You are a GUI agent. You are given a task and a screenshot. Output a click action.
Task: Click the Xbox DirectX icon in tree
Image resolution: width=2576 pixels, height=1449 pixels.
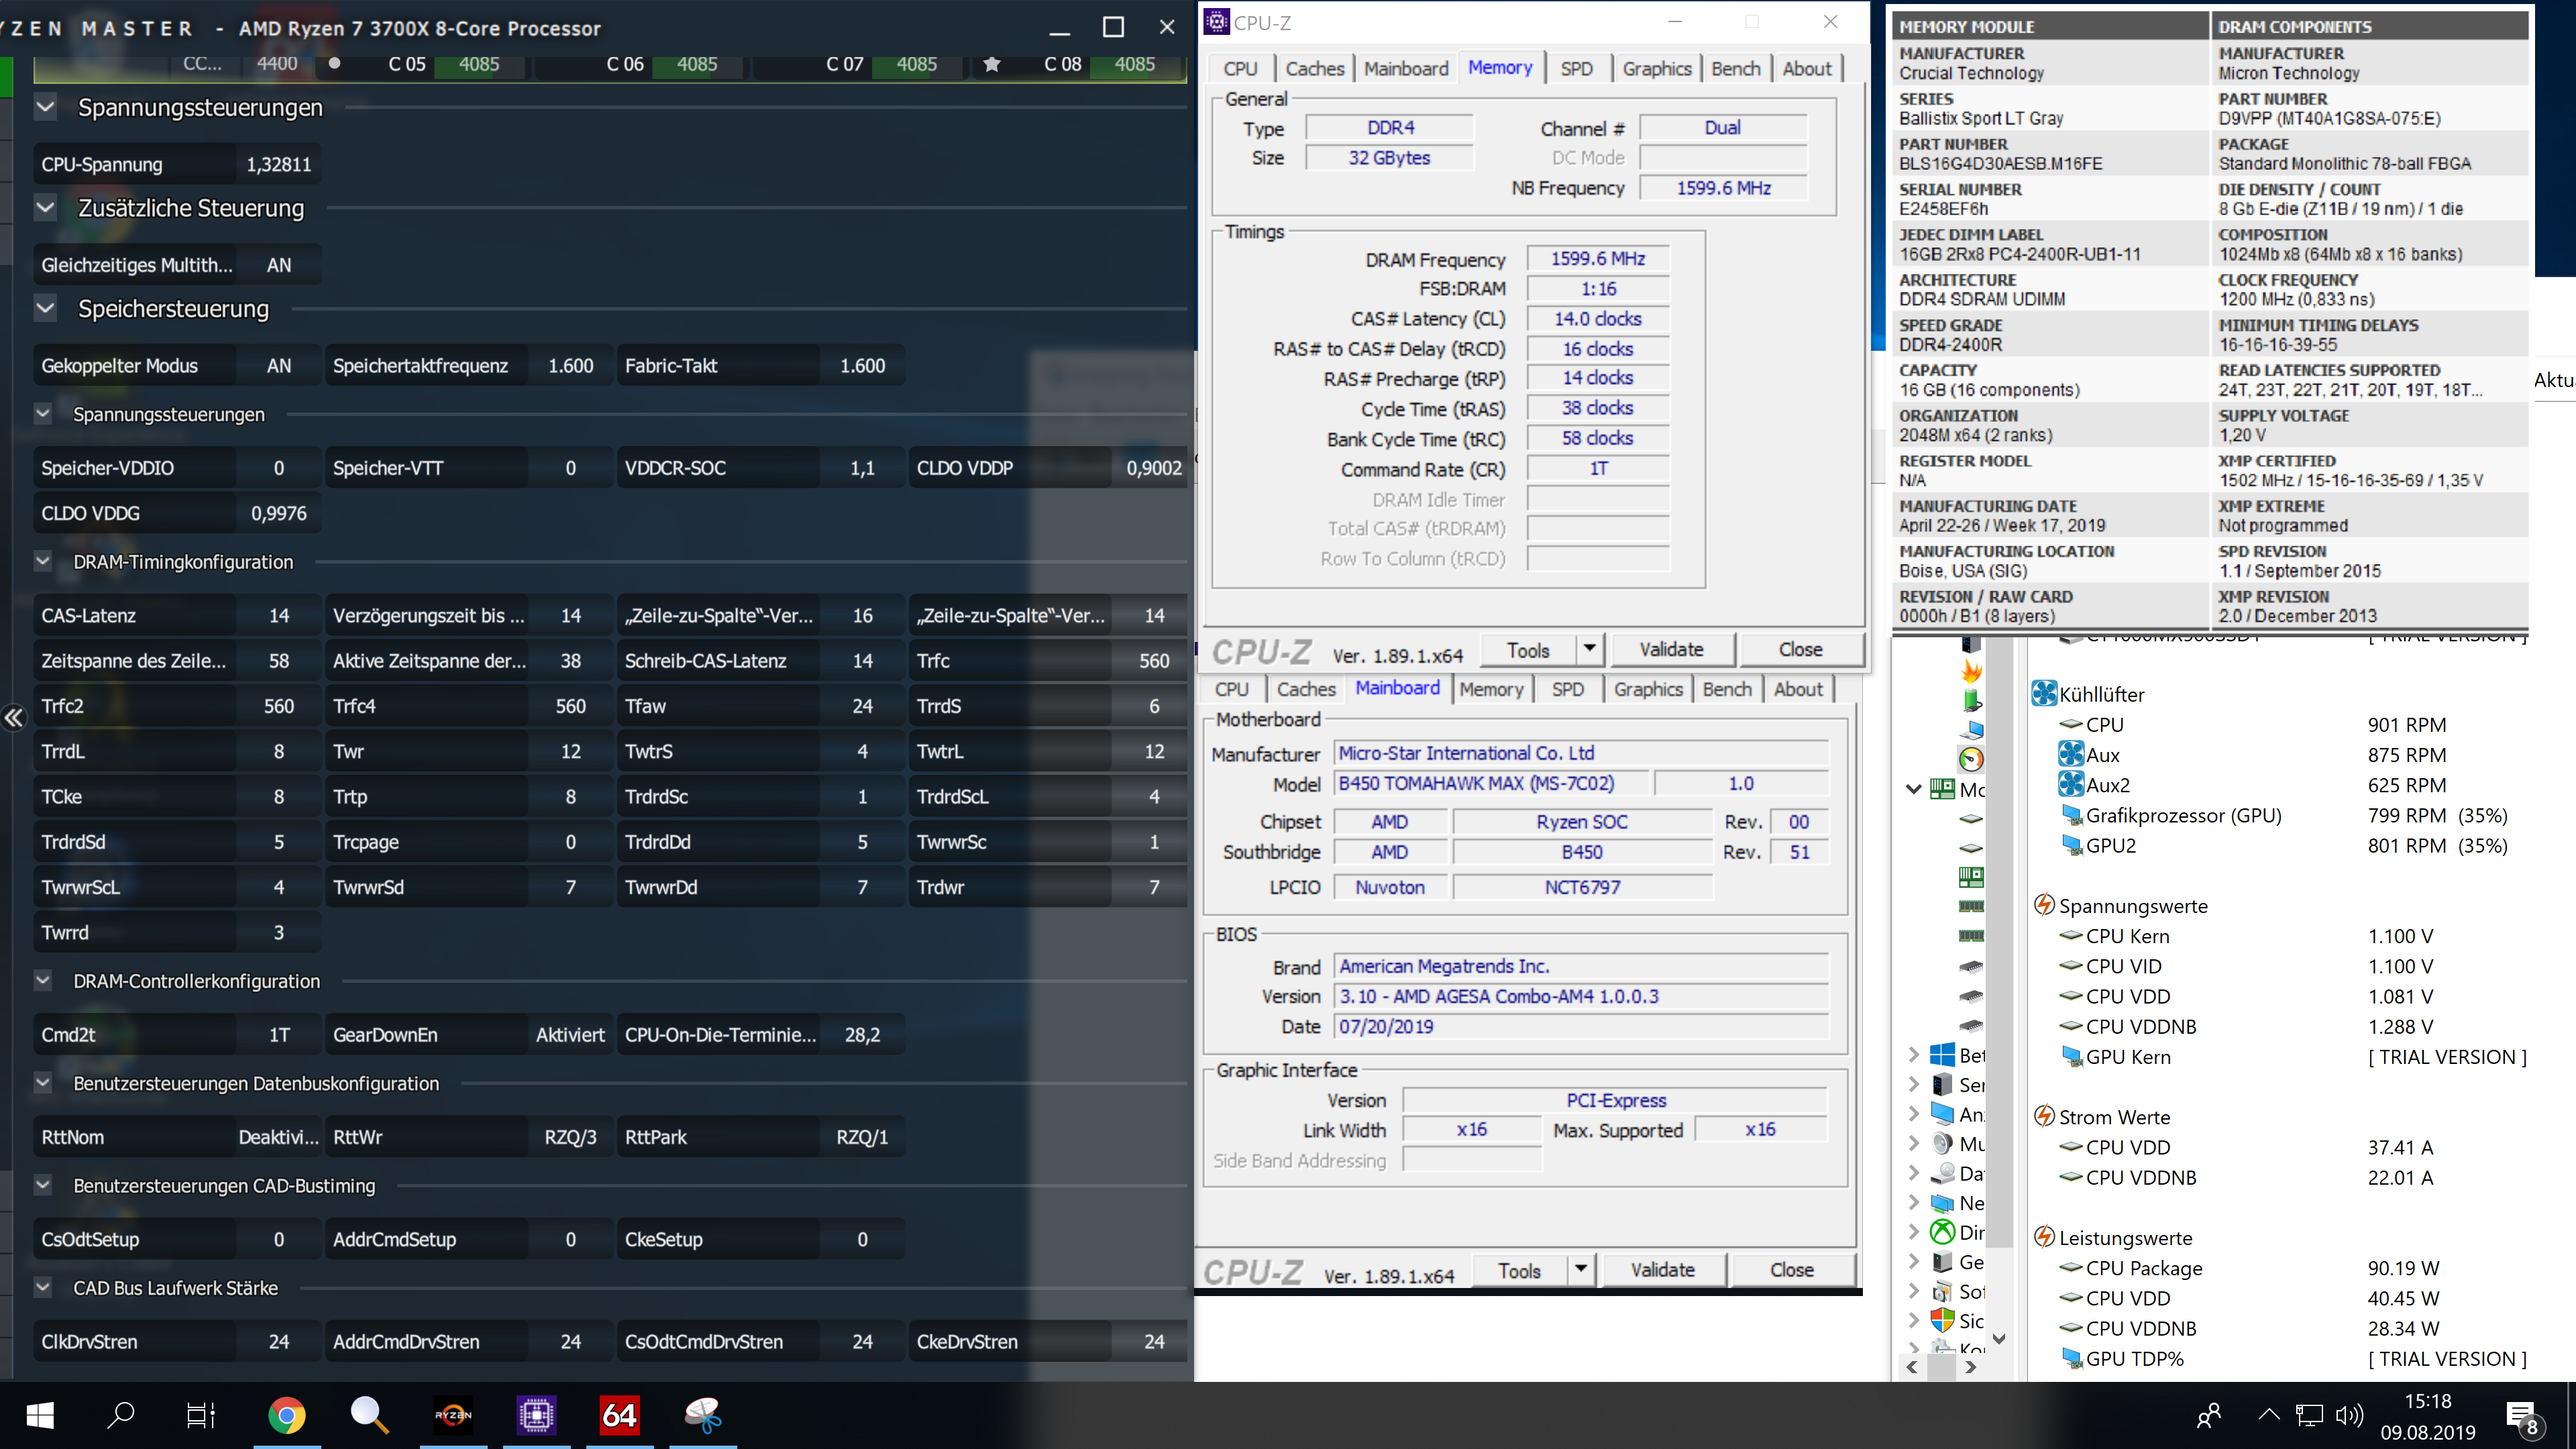[1942, 1232]
